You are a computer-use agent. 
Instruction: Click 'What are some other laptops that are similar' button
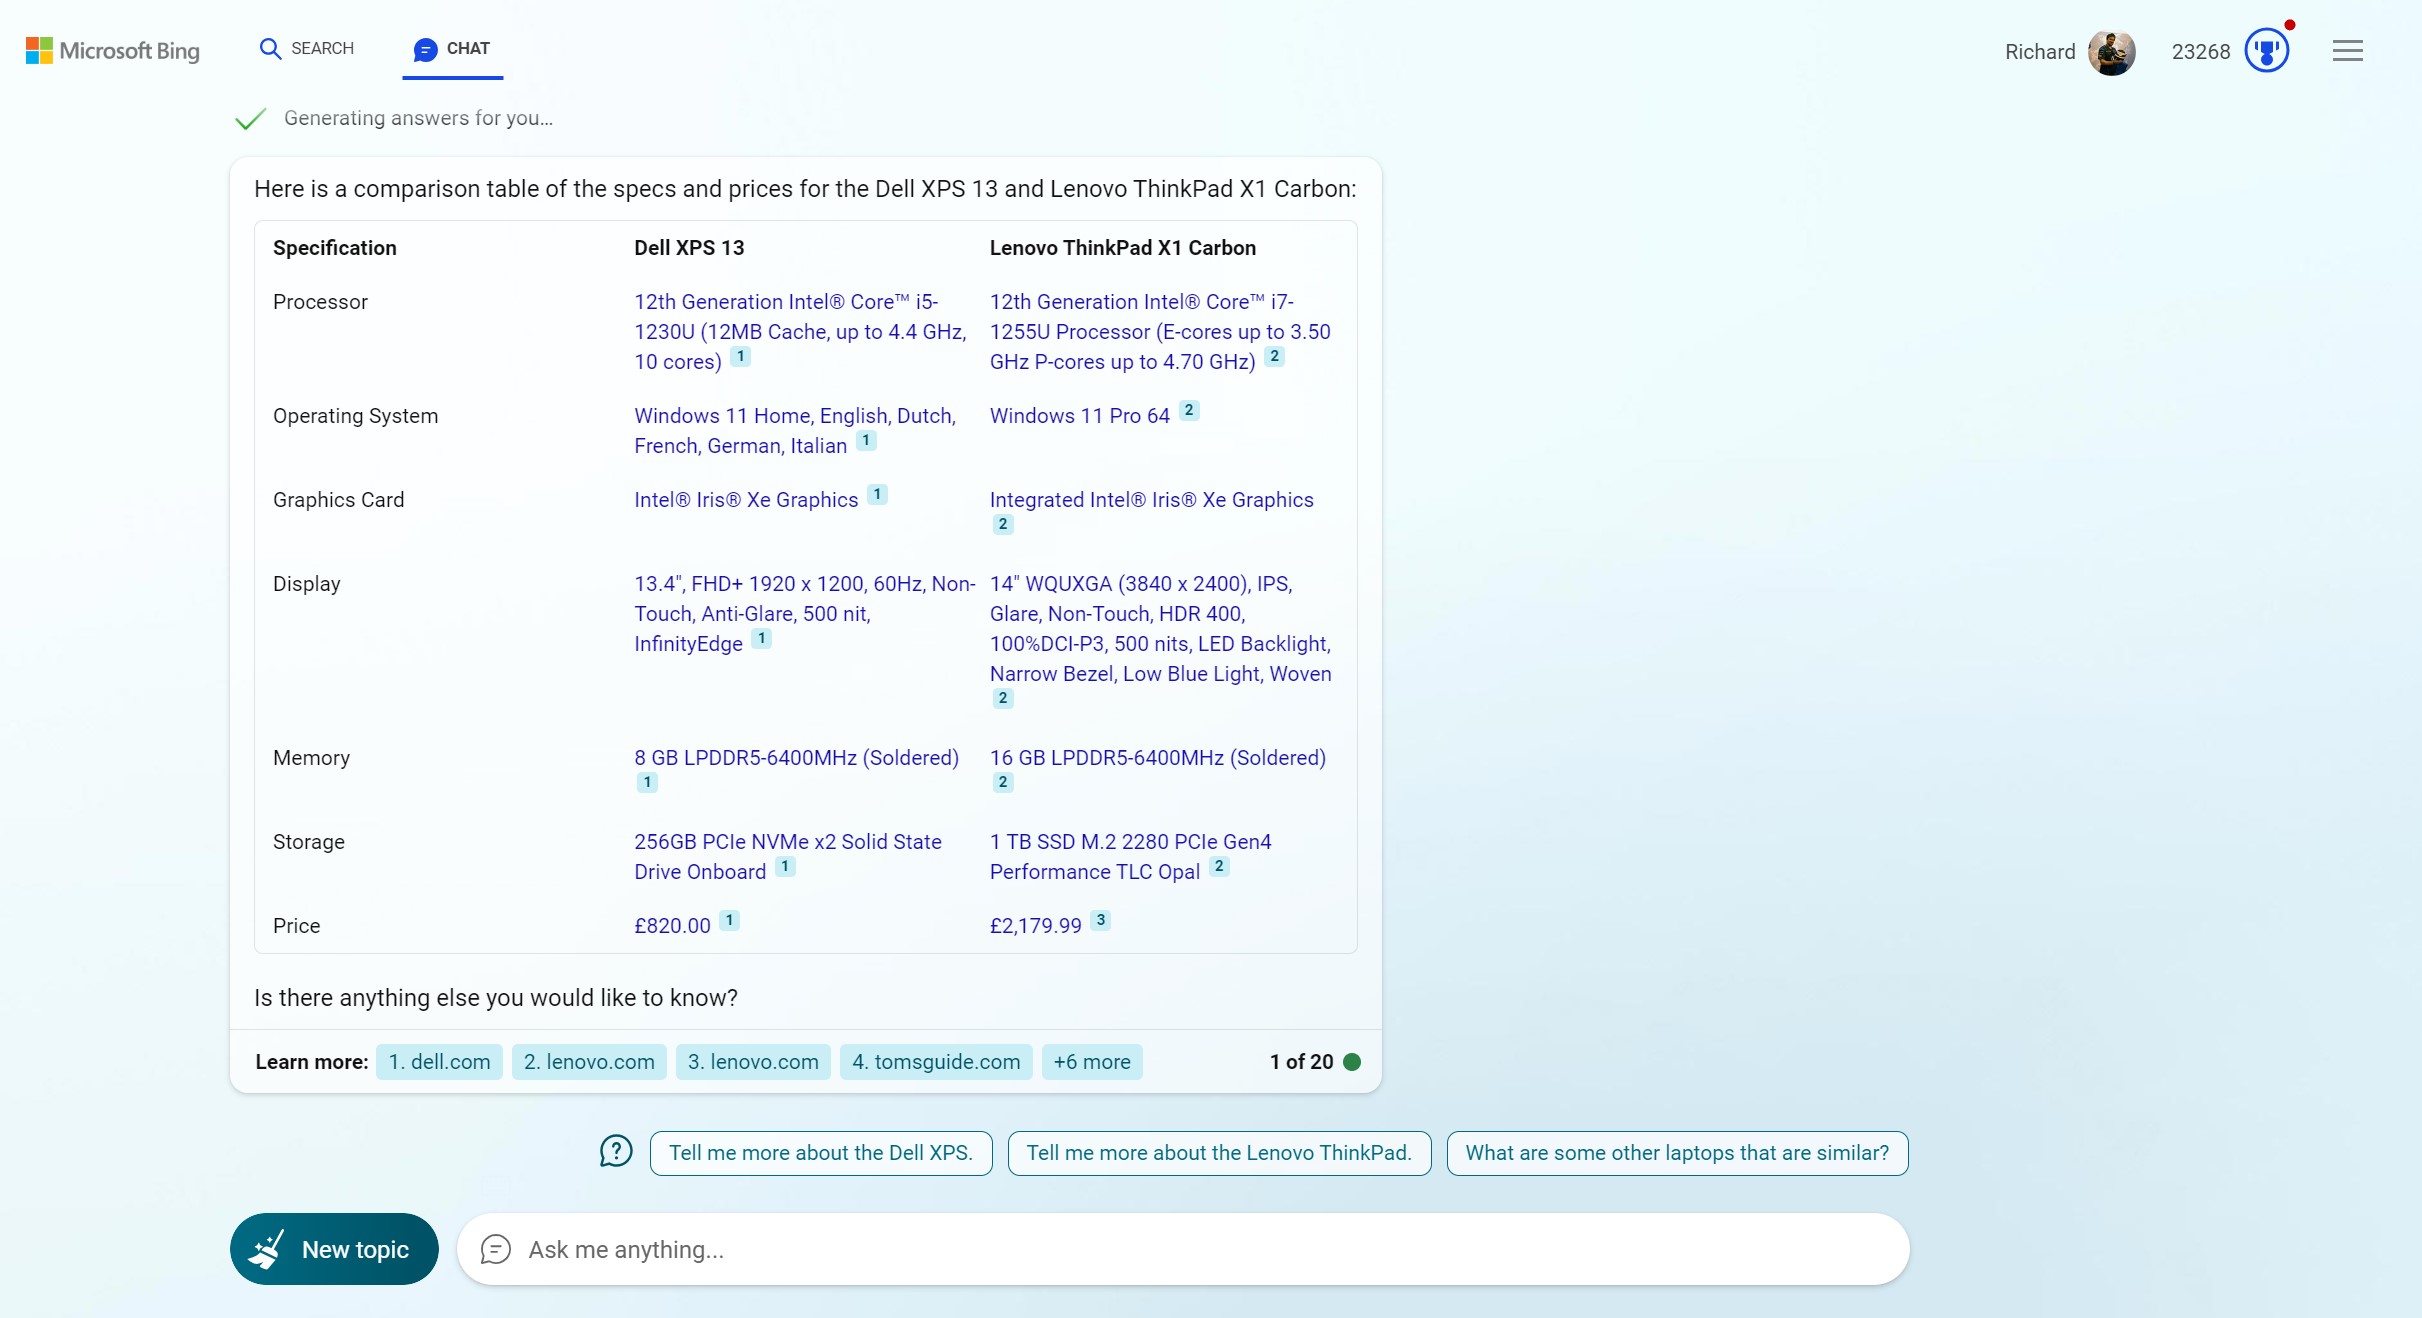coord(1676,1152)
